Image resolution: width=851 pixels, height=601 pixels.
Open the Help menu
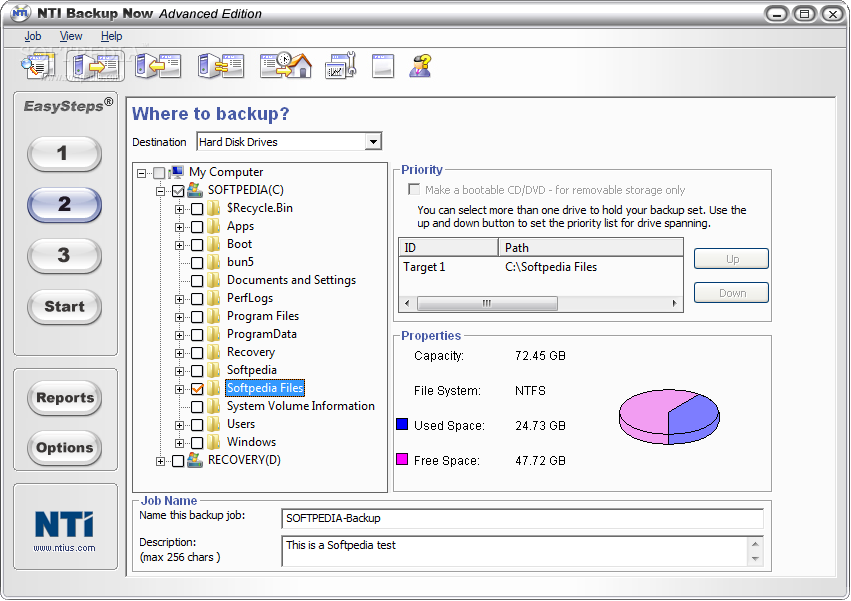(111, 36)
